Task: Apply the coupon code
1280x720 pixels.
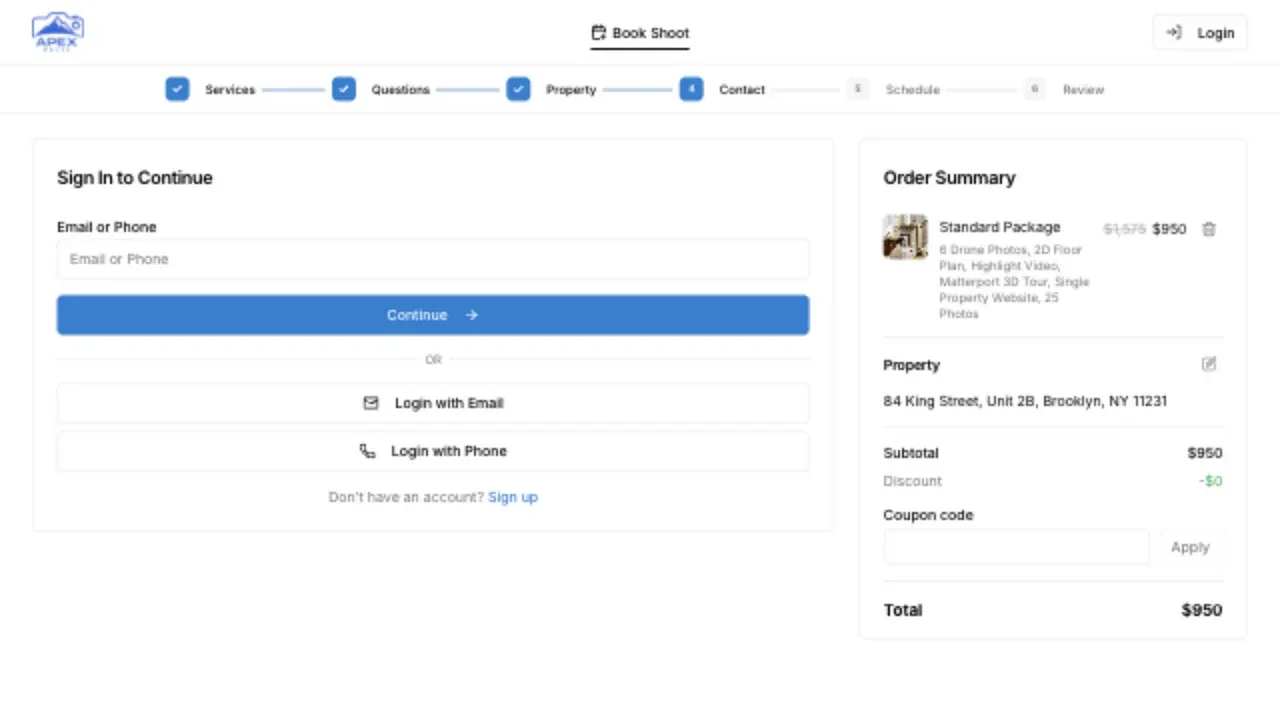Action: point(1190,547)
